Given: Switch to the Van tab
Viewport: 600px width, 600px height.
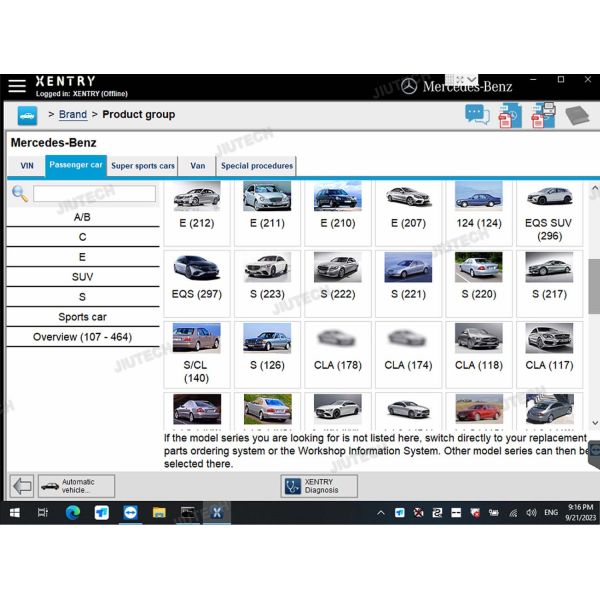Looking at the screenshot, I should (x=198, y=166).
